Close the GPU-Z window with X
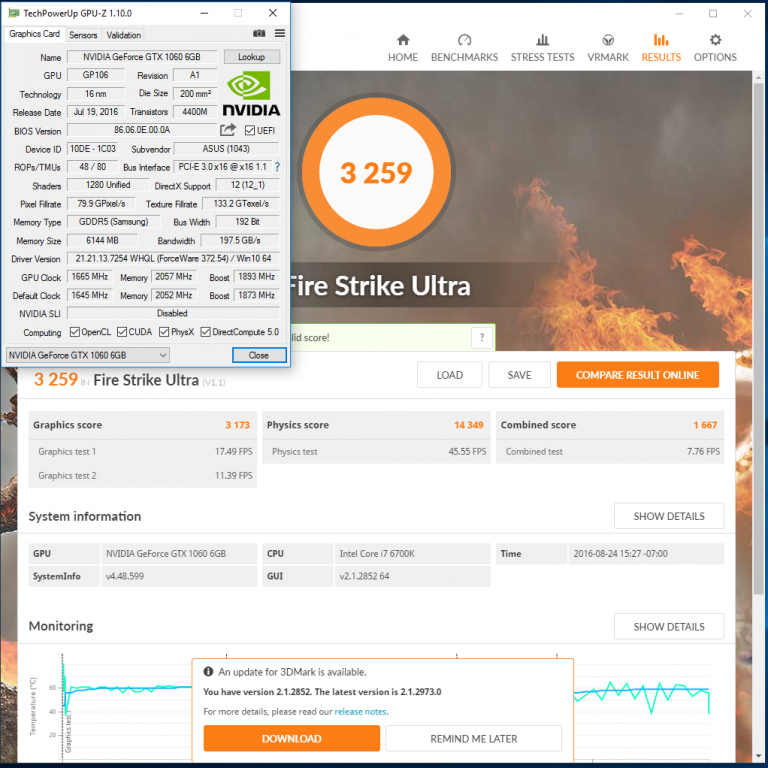Image resolution: width=768 pixels, height=768 pixels. [x=273, y=13]
